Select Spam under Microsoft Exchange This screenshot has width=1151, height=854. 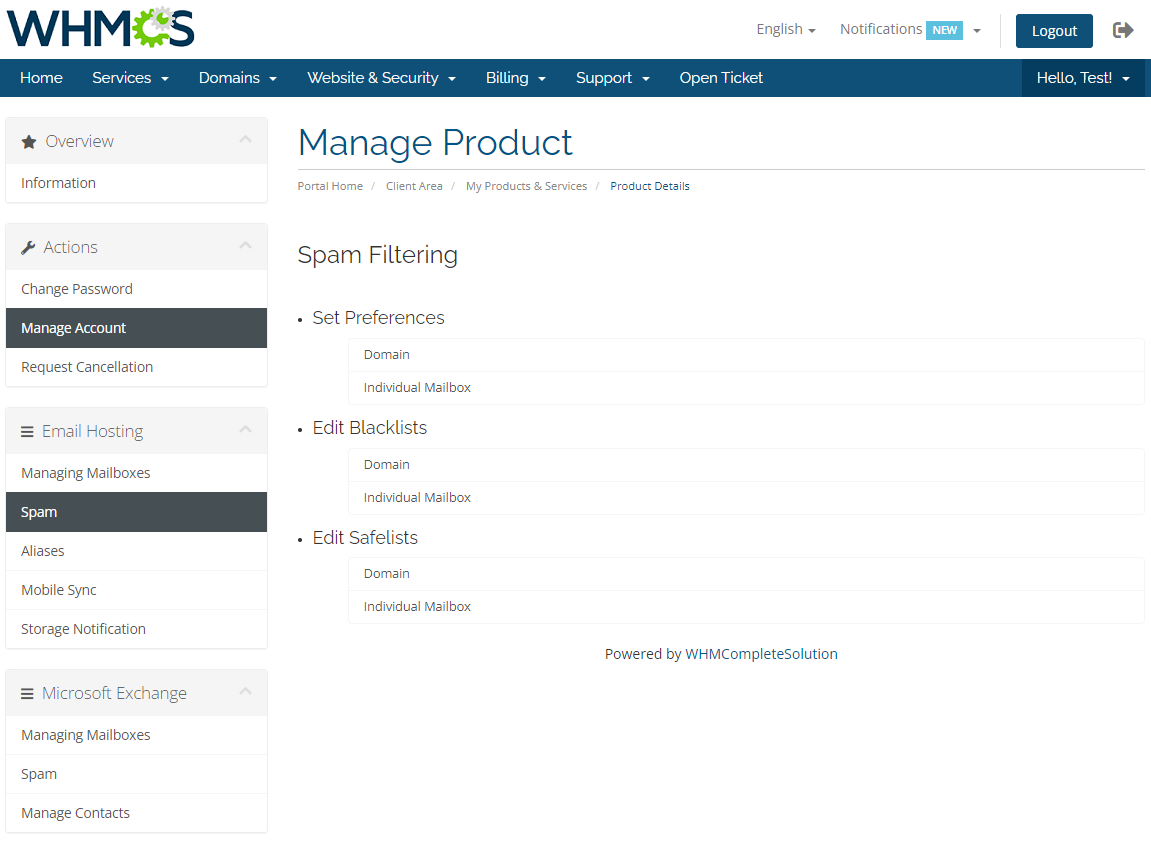[137, 774]
